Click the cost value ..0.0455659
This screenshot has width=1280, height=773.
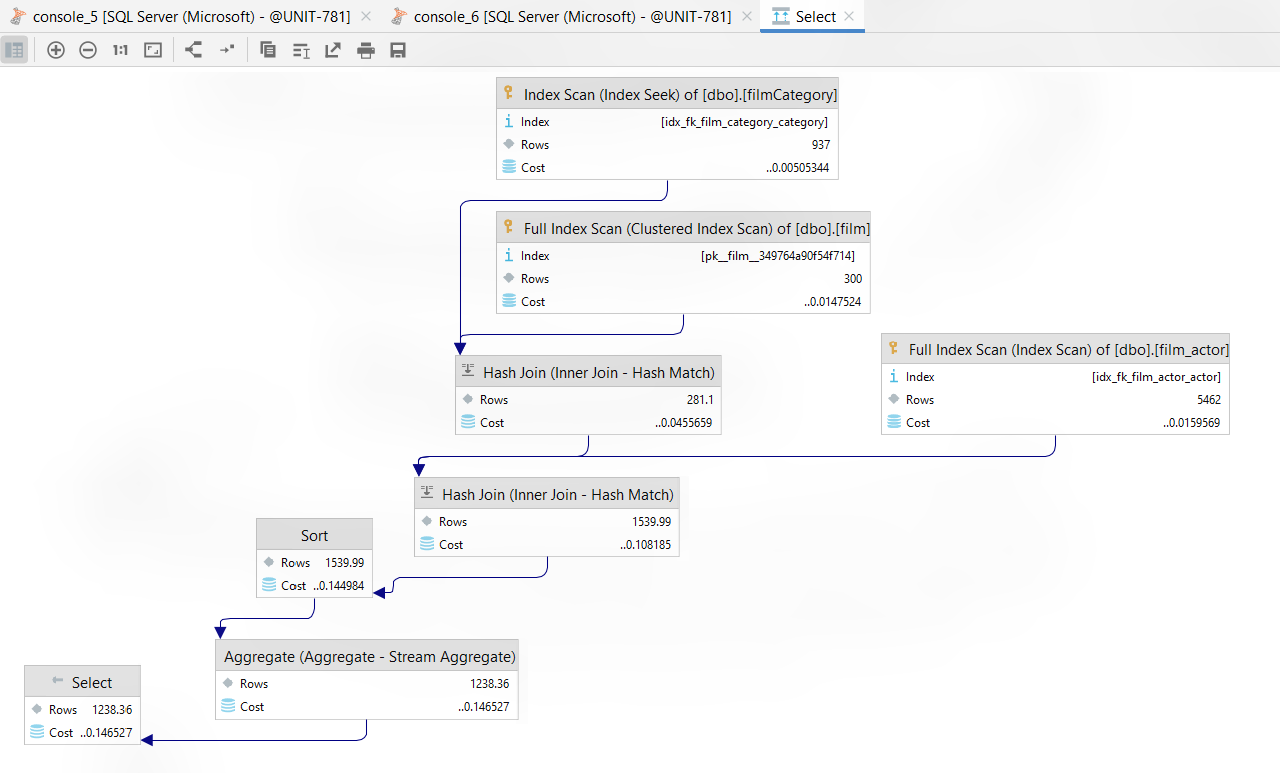[x=684, y=423]
